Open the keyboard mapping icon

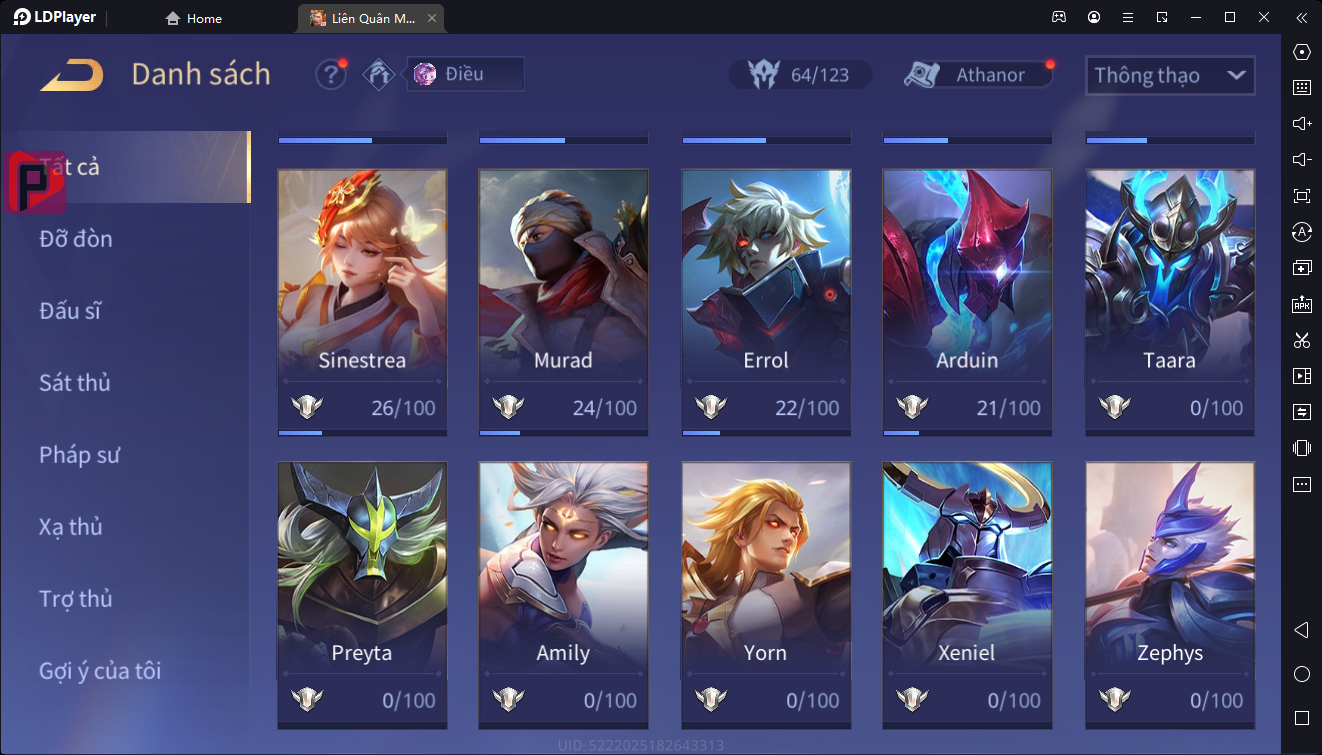(1301, 88)
